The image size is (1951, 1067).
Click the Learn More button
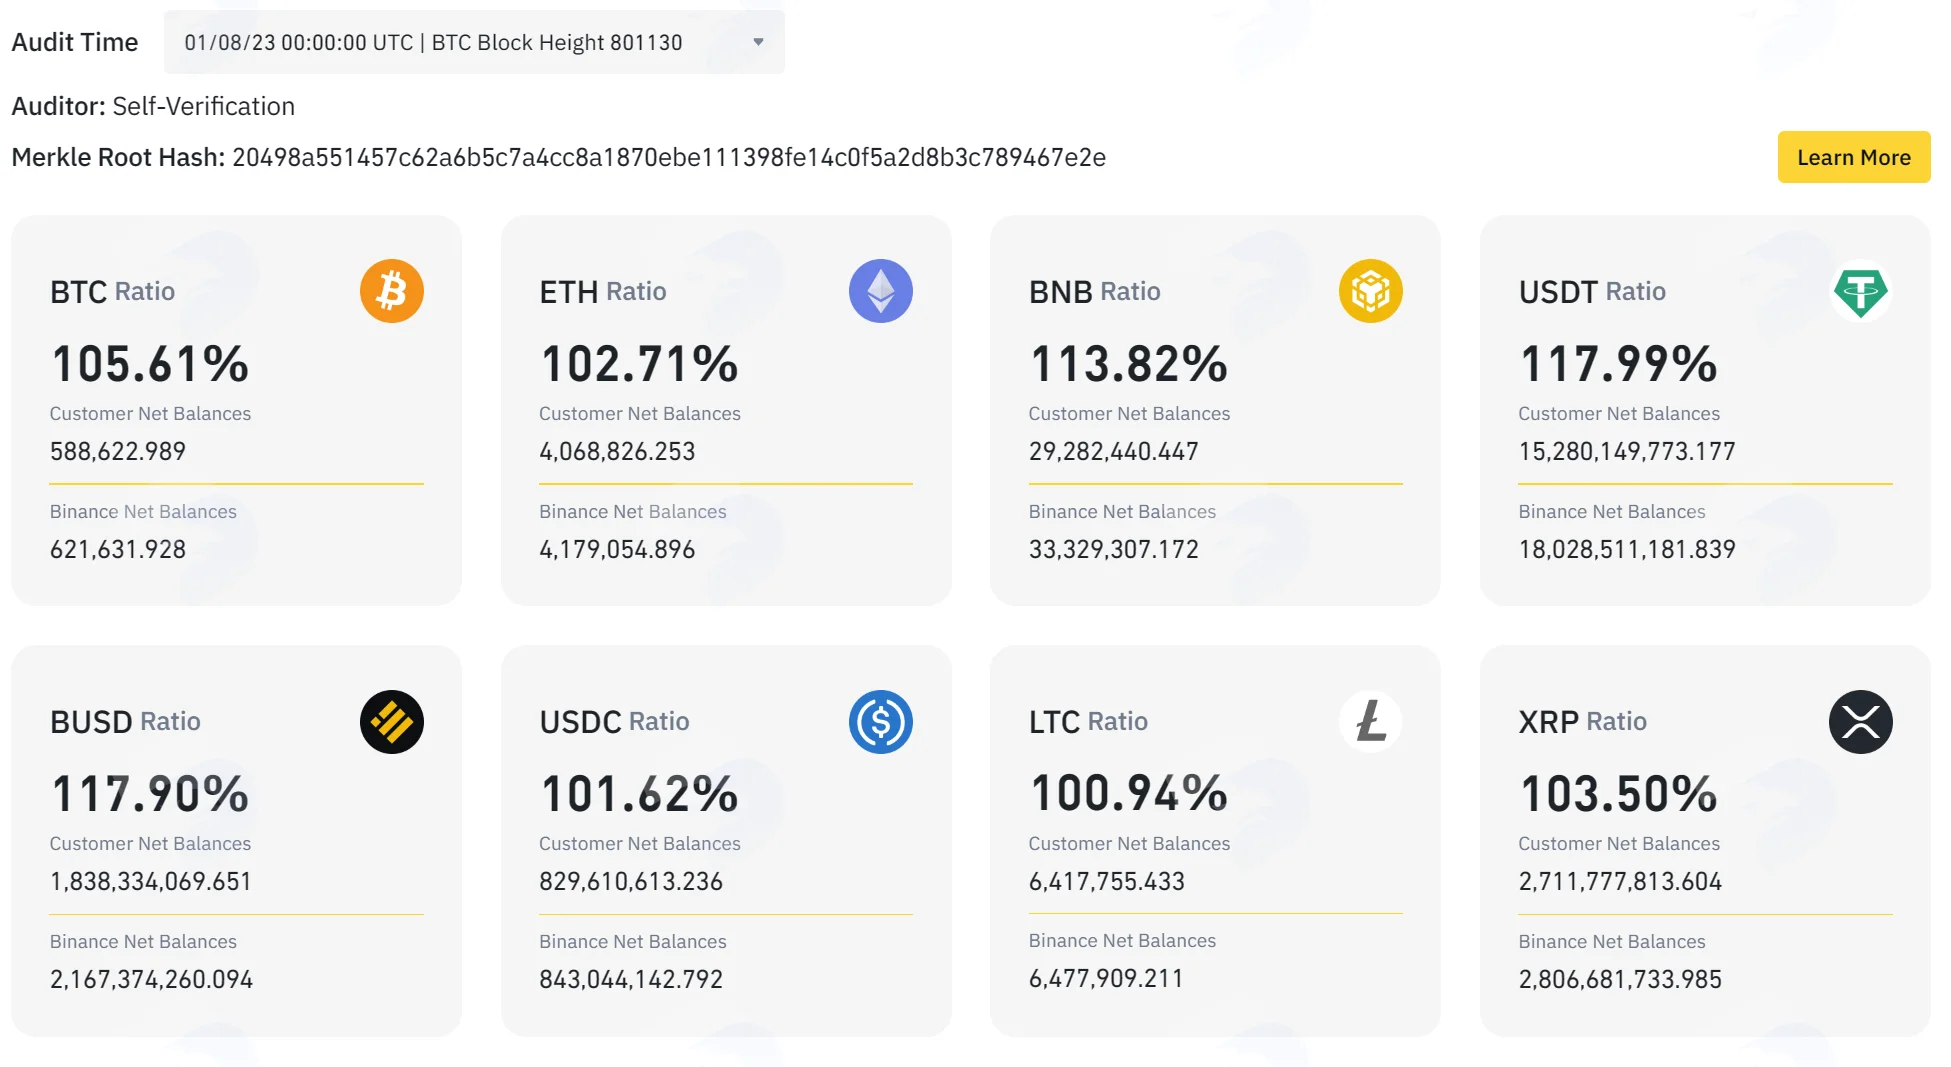pos(1853,157)
